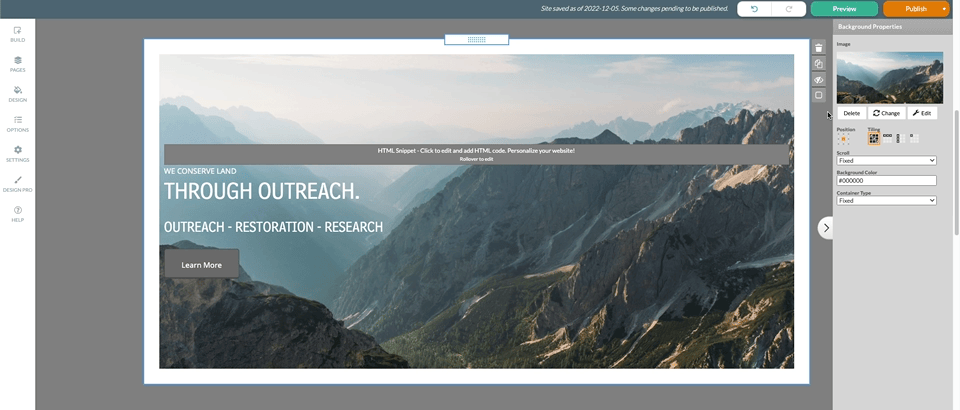
Task: Duplicate the section with the copy icon
Action: (x=819, y=64)
